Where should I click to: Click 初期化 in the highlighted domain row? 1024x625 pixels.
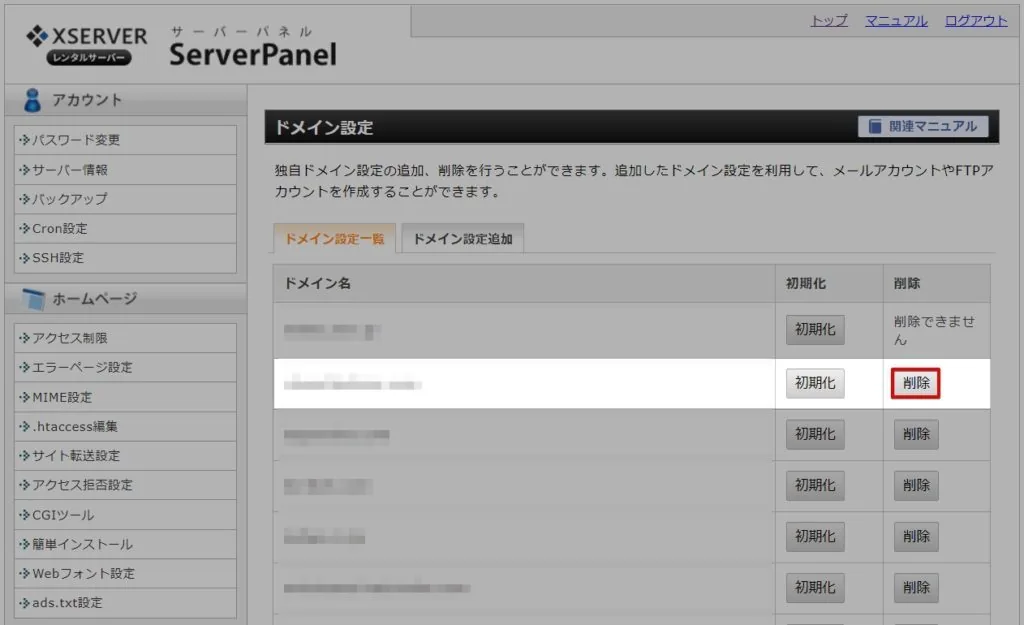815,383
